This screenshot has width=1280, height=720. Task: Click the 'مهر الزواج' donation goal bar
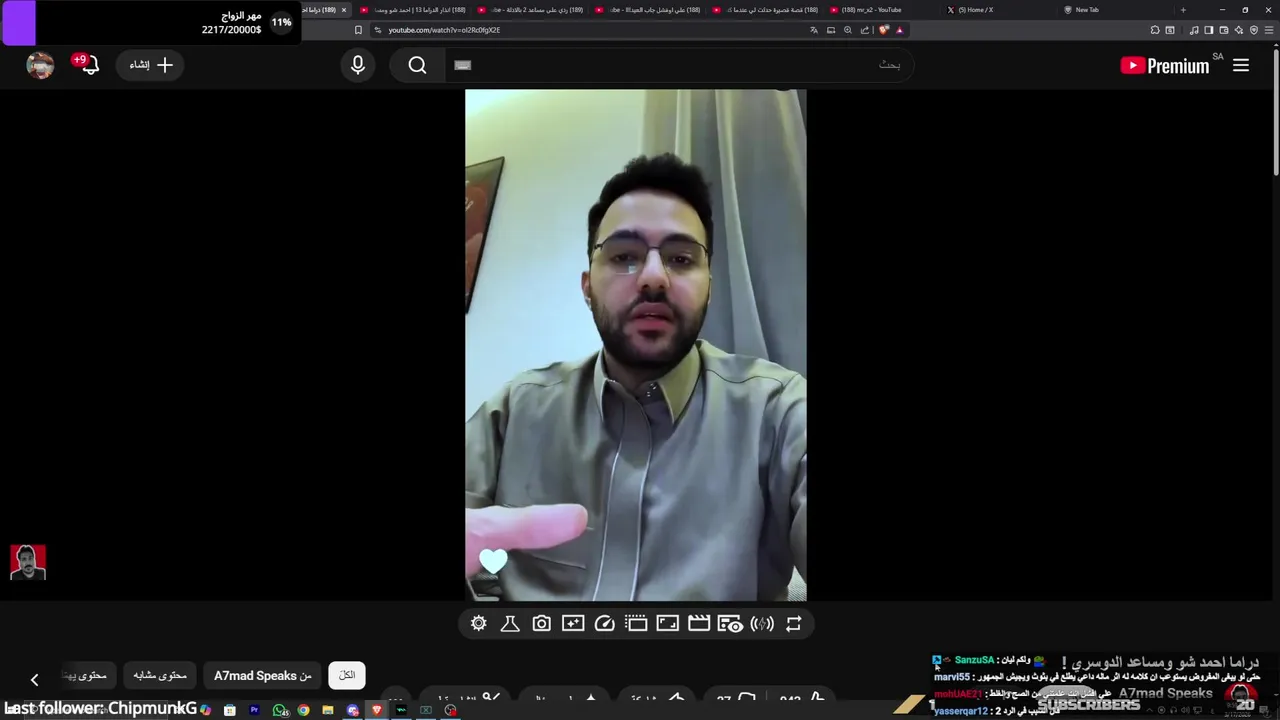click(x=150, y=22)
